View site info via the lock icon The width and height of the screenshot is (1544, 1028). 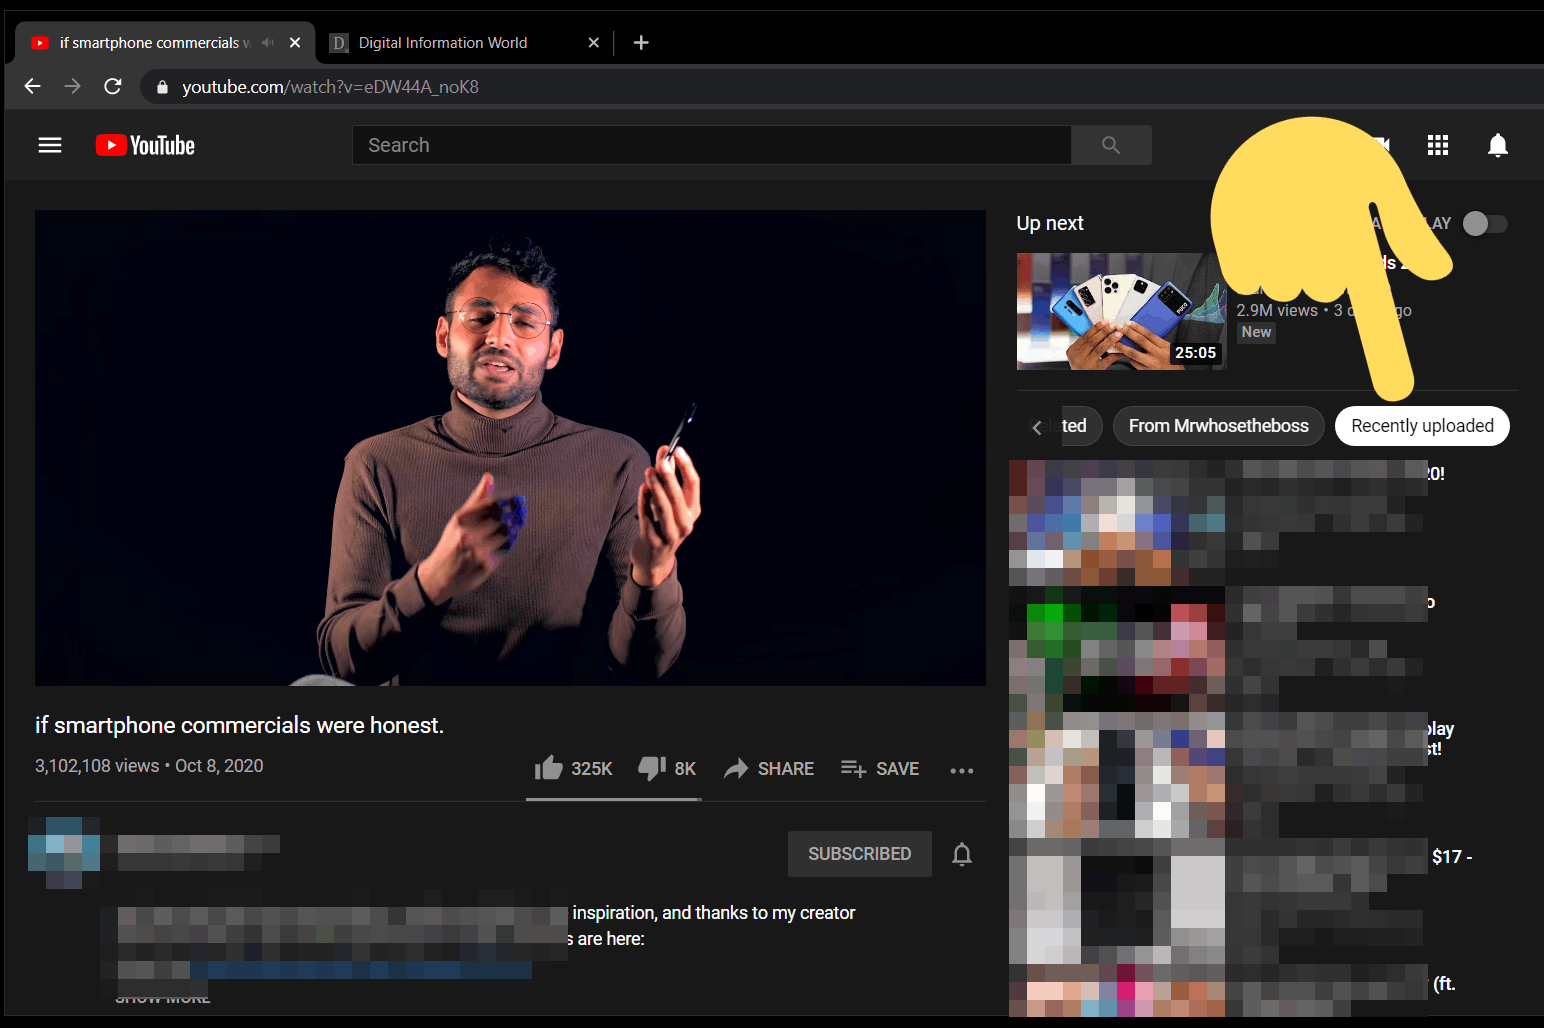coord(162,88)
